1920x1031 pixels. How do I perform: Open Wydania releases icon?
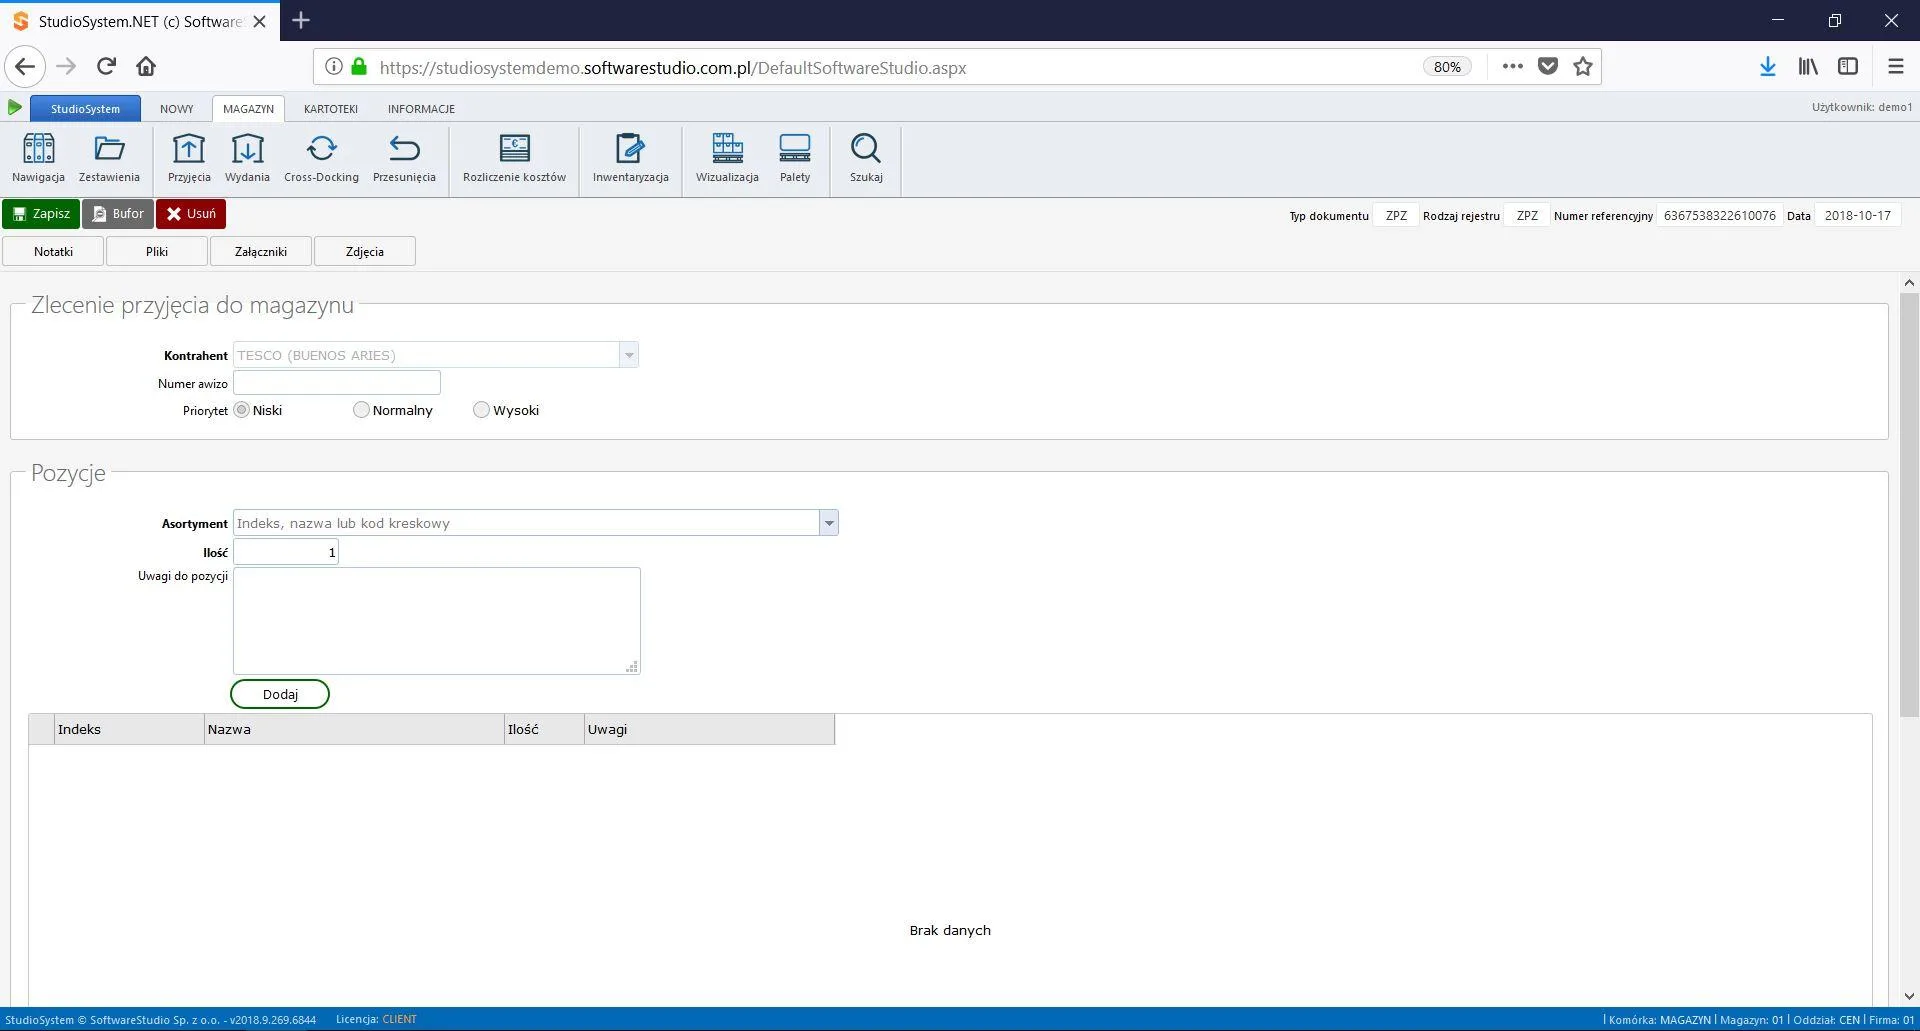tap(247, 158)
